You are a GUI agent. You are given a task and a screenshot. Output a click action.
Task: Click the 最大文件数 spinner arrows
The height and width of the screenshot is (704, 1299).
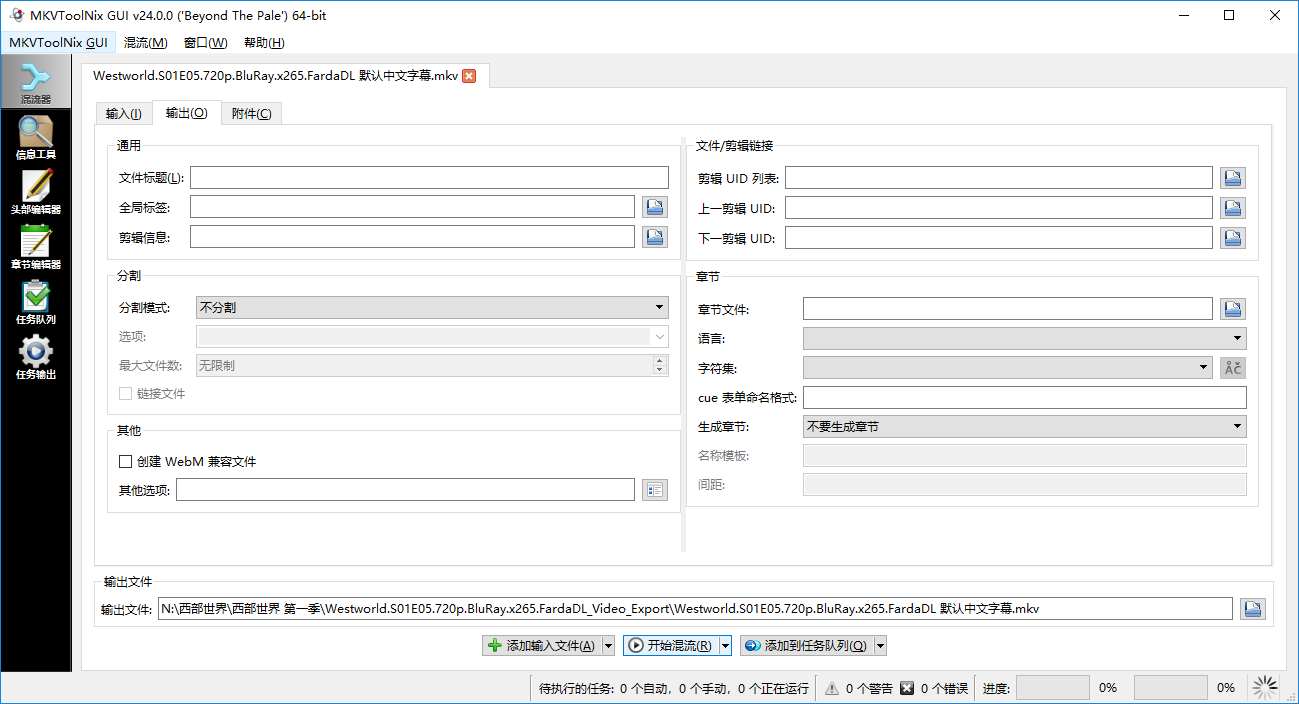[x=660, y=366]
